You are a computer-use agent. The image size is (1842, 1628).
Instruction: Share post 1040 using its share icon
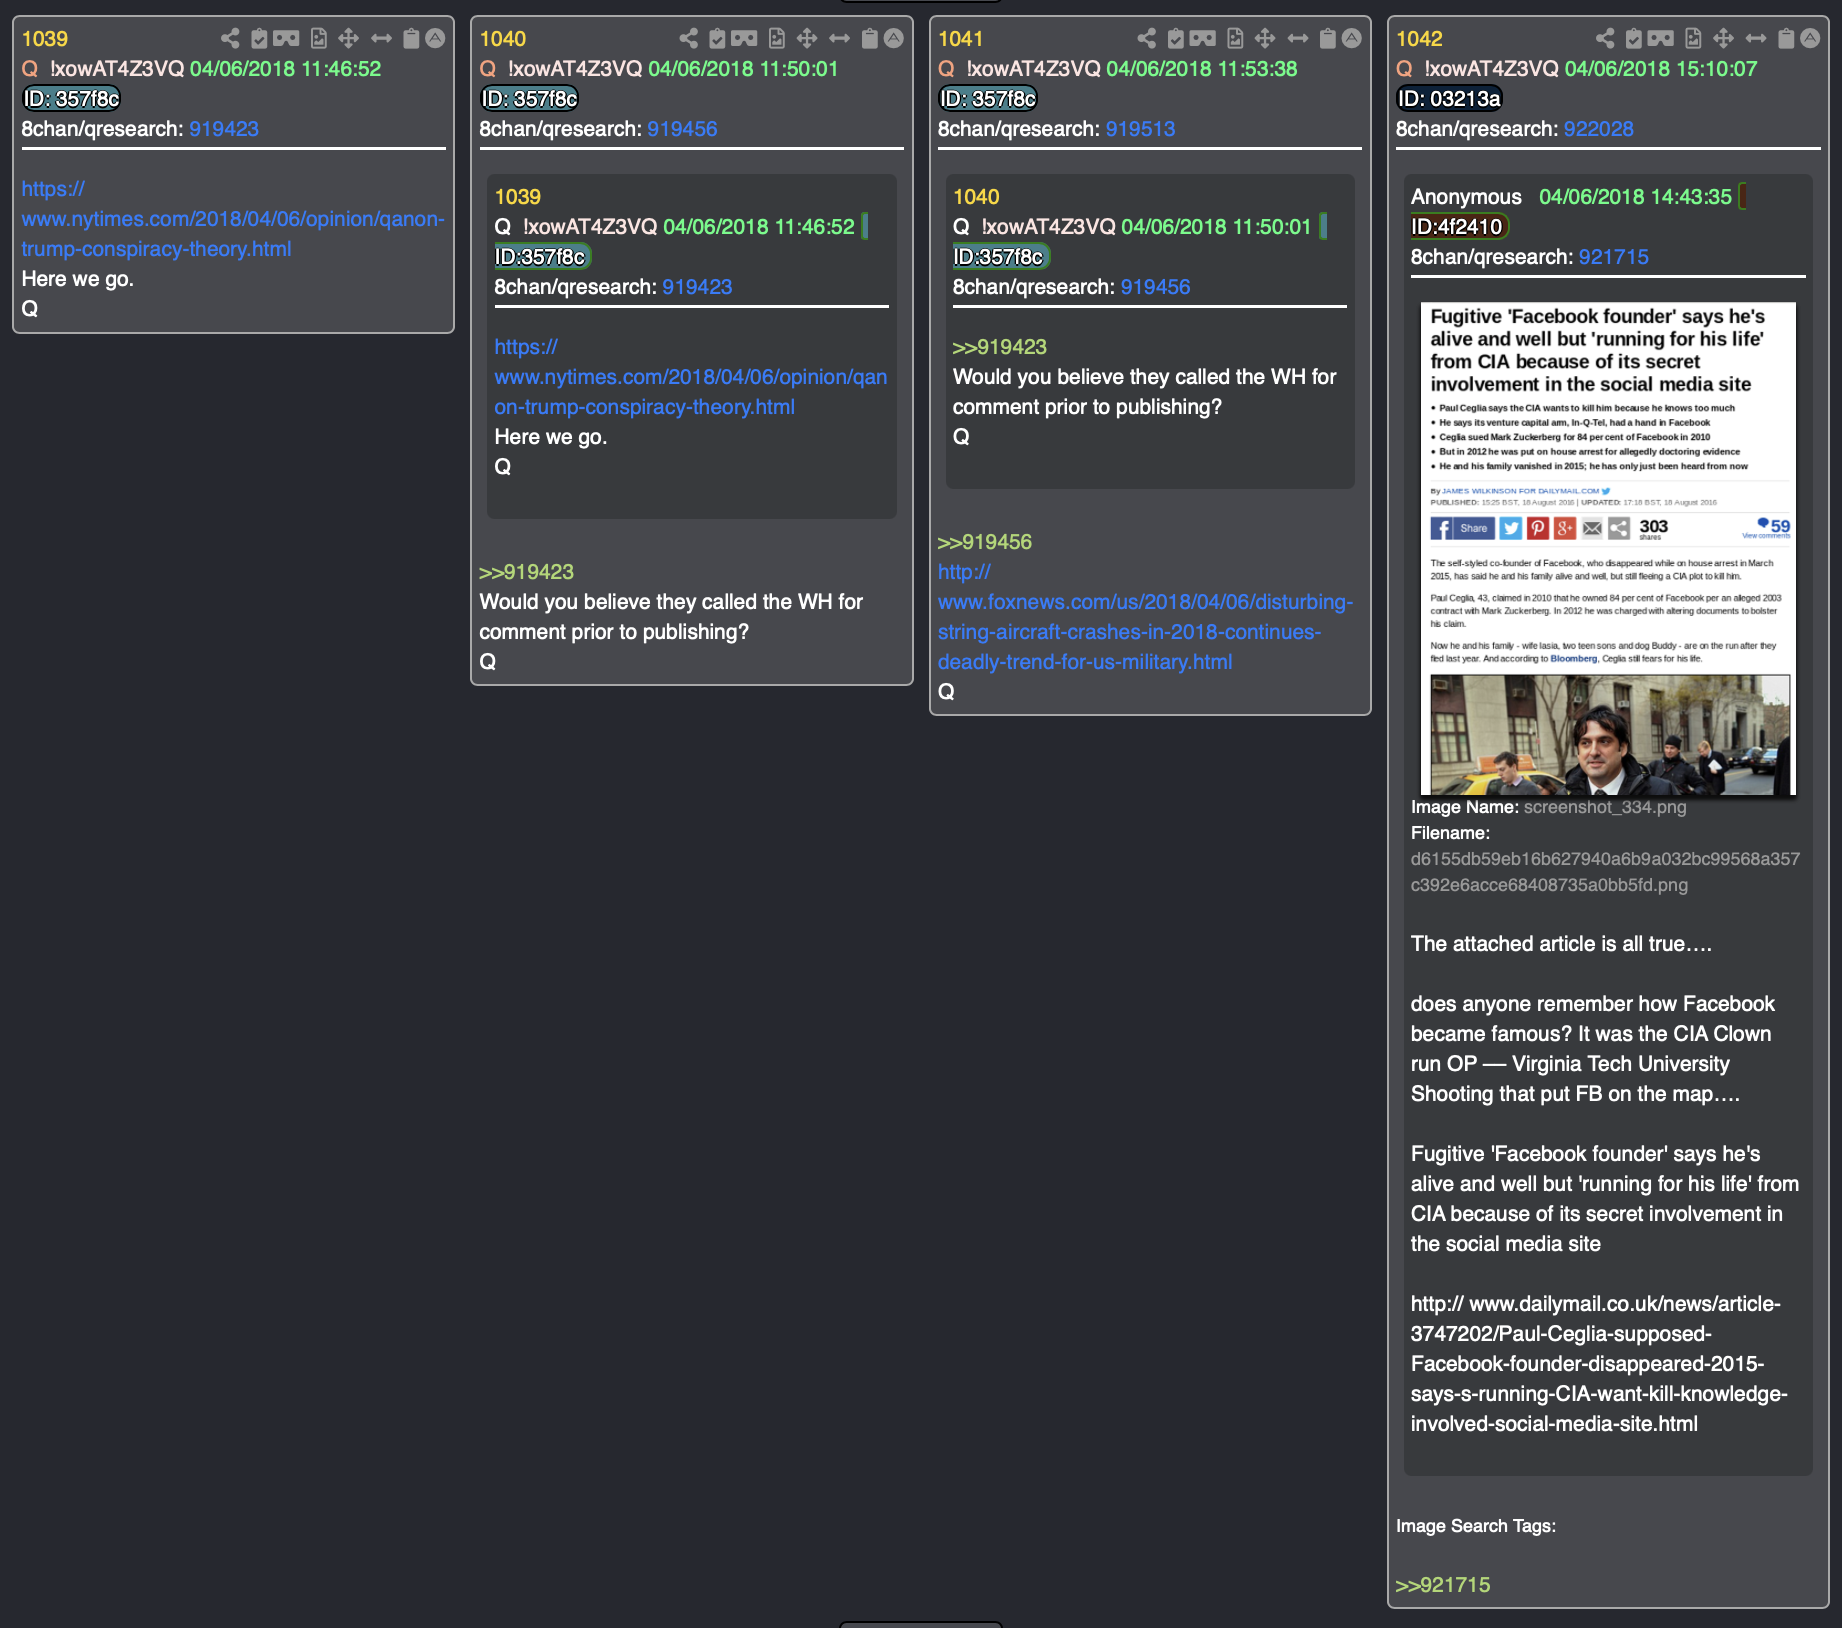pos(688,38)
